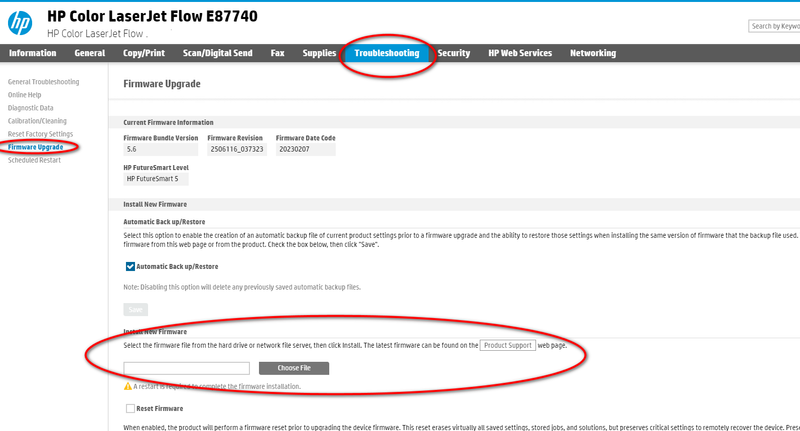
Task: Go to Calibration/Cleaning page
Action: [x=37, y=121]
